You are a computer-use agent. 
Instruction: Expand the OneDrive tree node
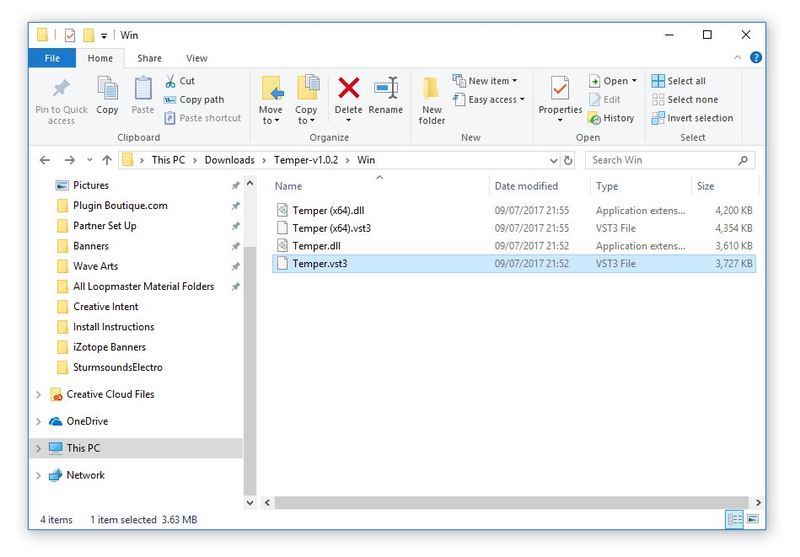[39, 422]
